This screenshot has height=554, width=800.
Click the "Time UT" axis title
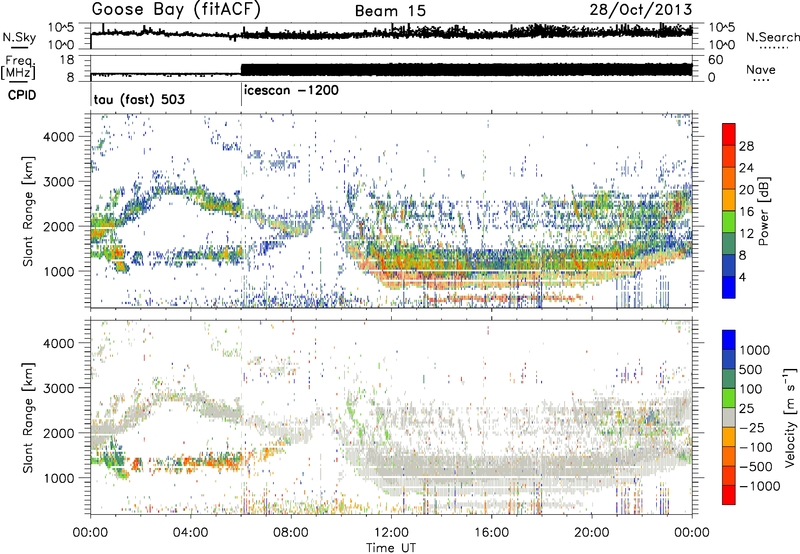point(391,547)
